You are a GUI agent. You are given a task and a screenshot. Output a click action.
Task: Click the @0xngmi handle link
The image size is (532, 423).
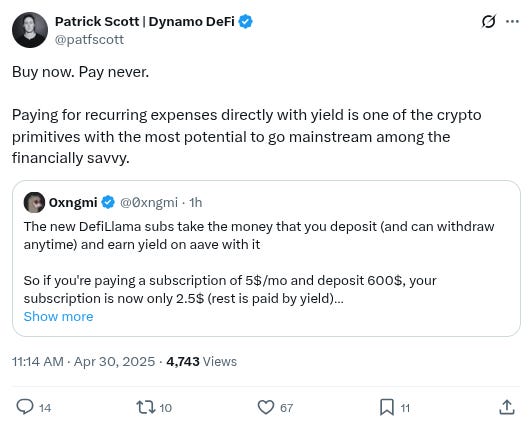pyautogui.click(x=149, y=203)
